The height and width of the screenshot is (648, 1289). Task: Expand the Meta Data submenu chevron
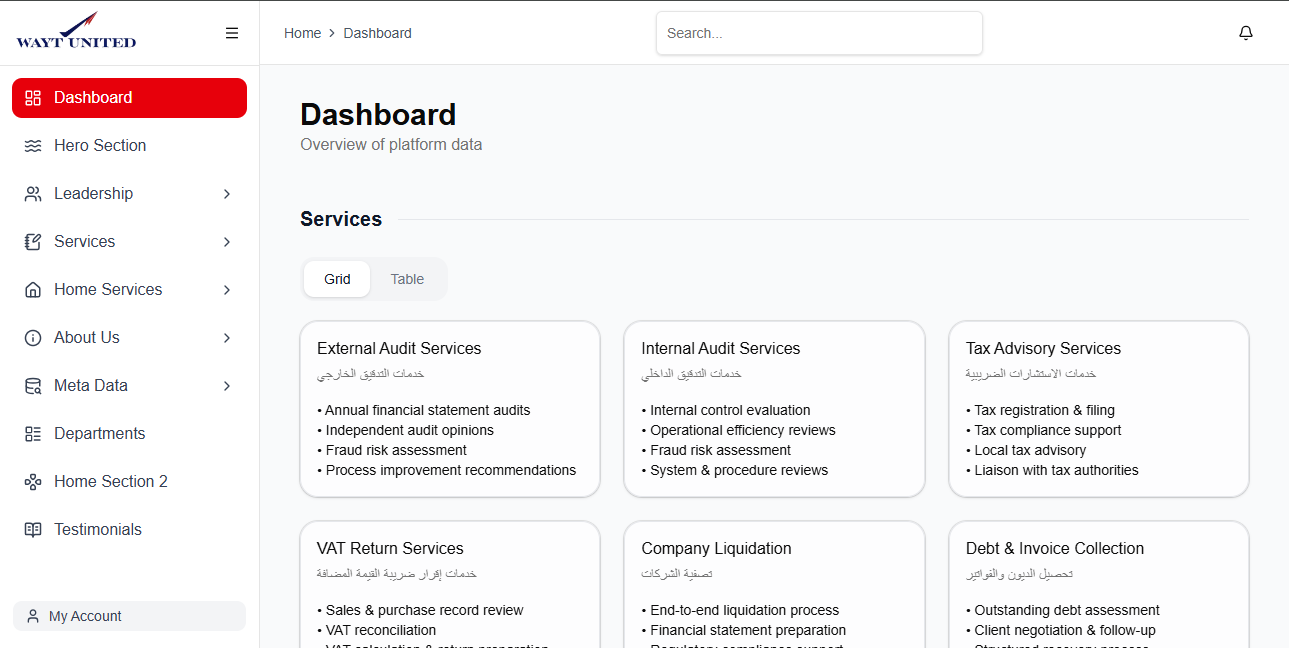tap(227, 386)
